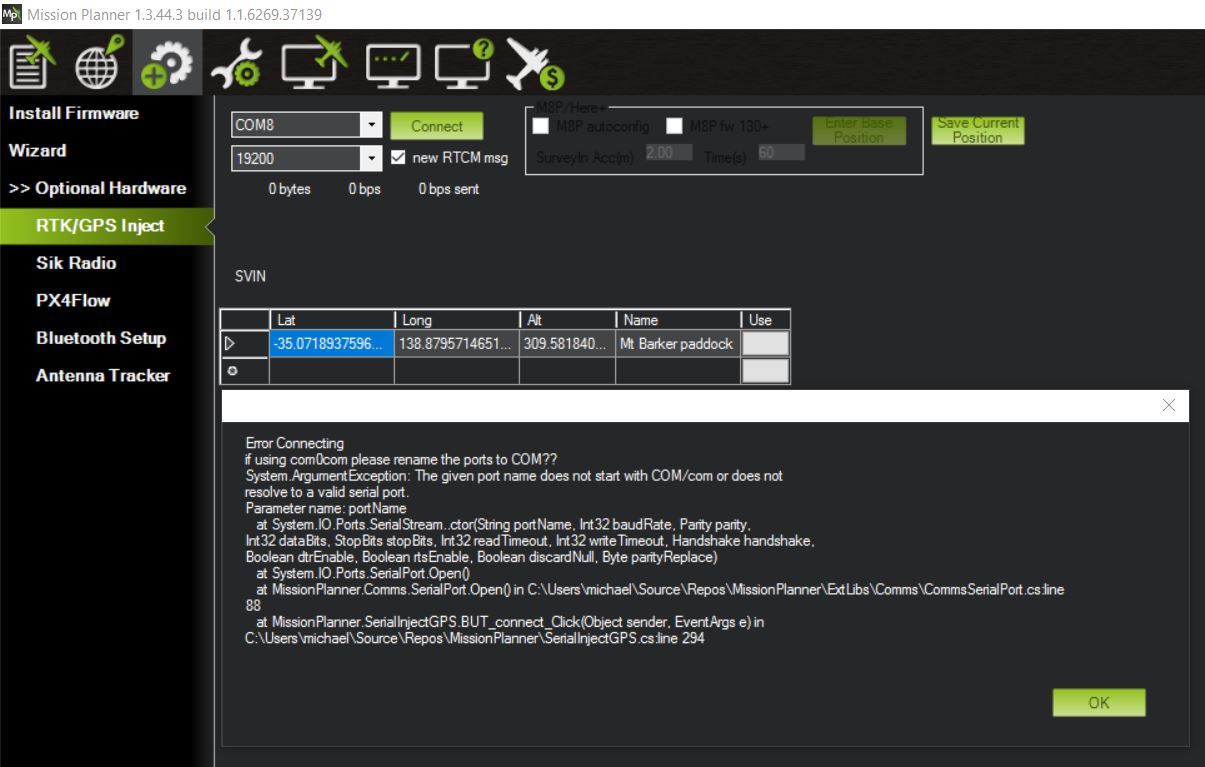
Task: Dismiss the error dialog with OK
Action: click(x=1099, y=703)
